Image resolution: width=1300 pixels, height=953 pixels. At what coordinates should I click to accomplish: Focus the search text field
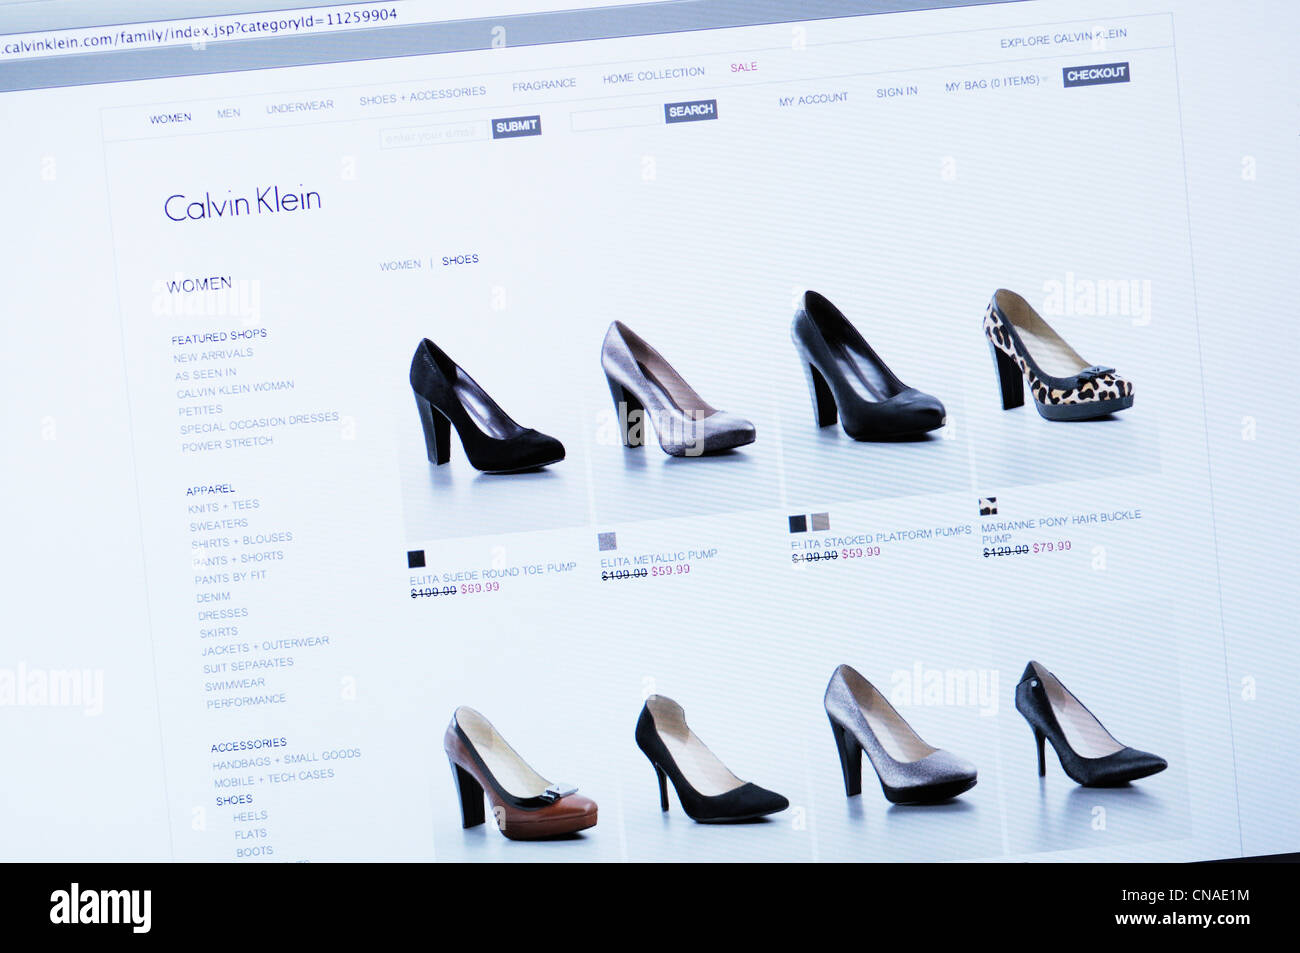click(617, 118)
